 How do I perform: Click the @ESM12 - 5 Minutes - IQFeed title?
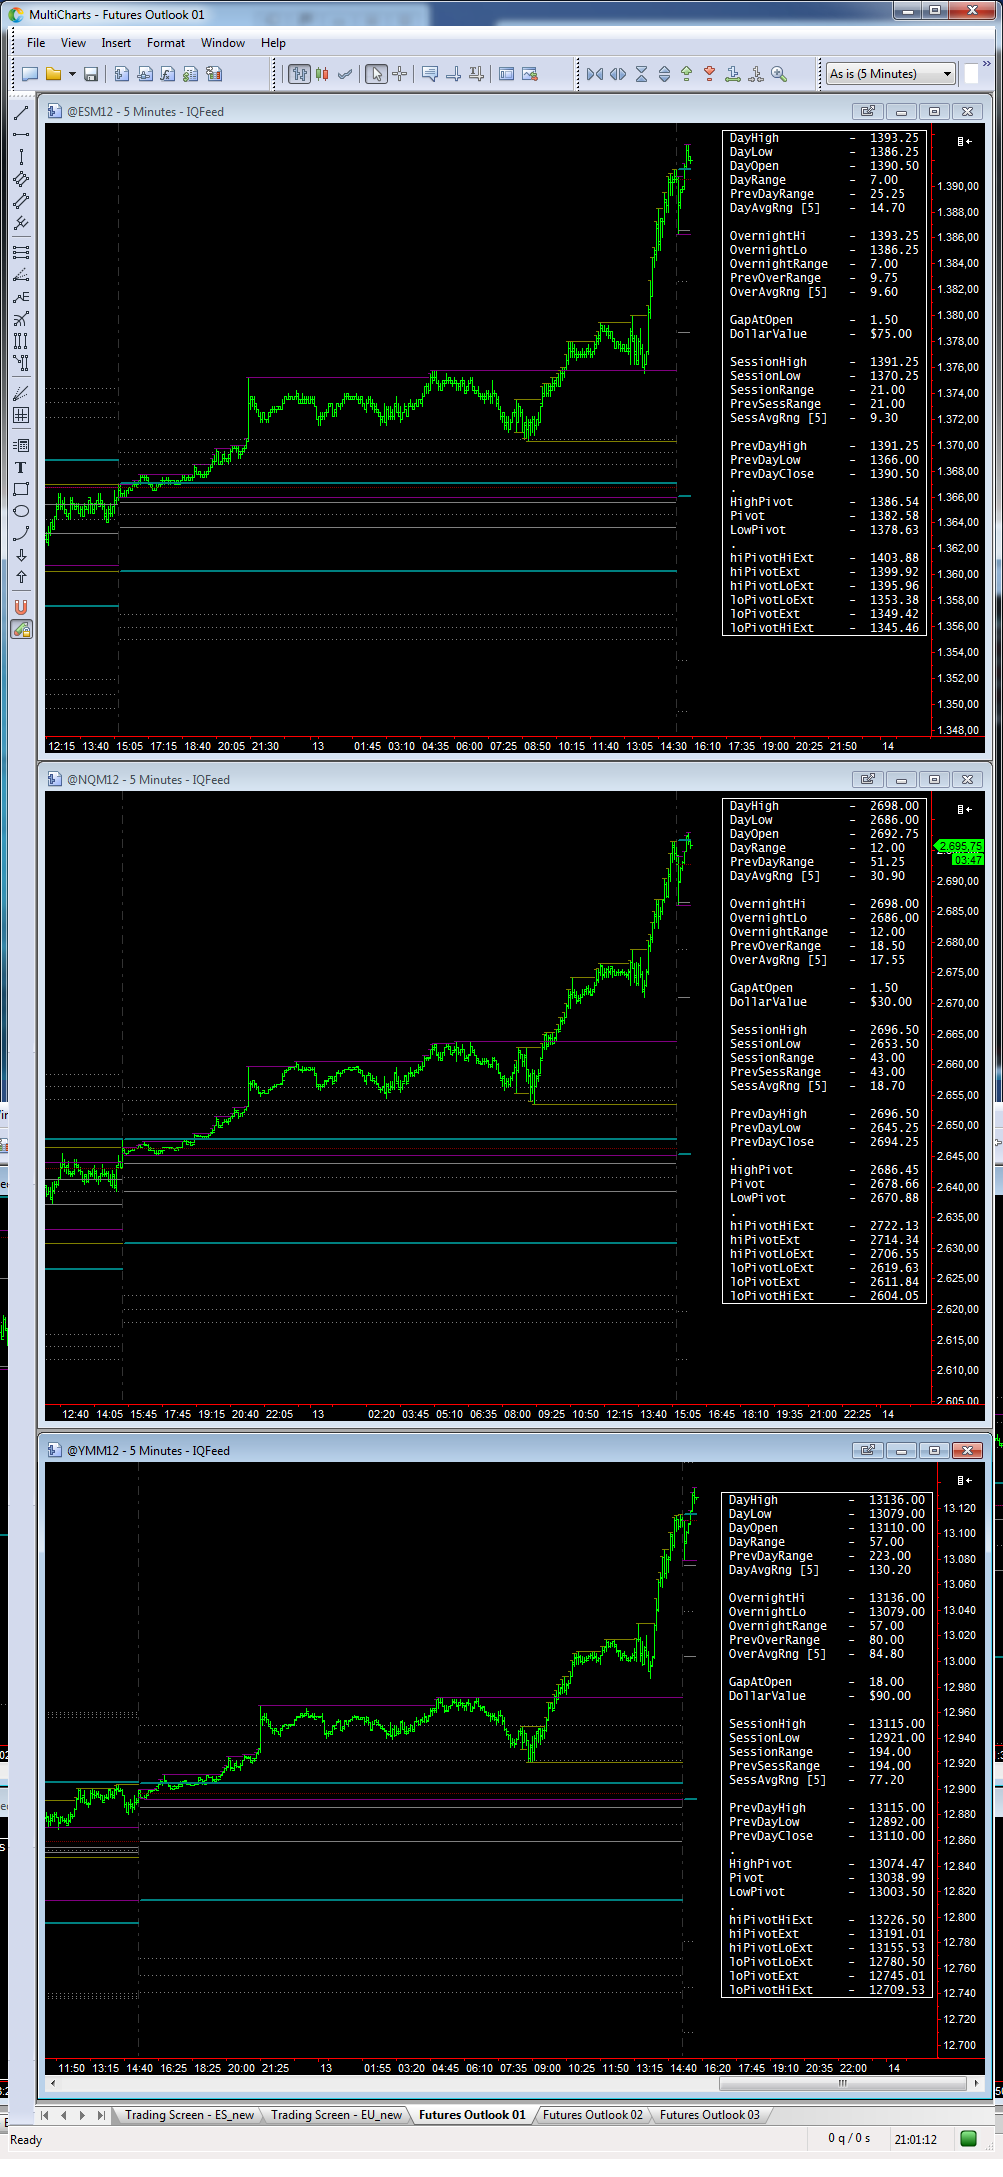click(145, 112)
